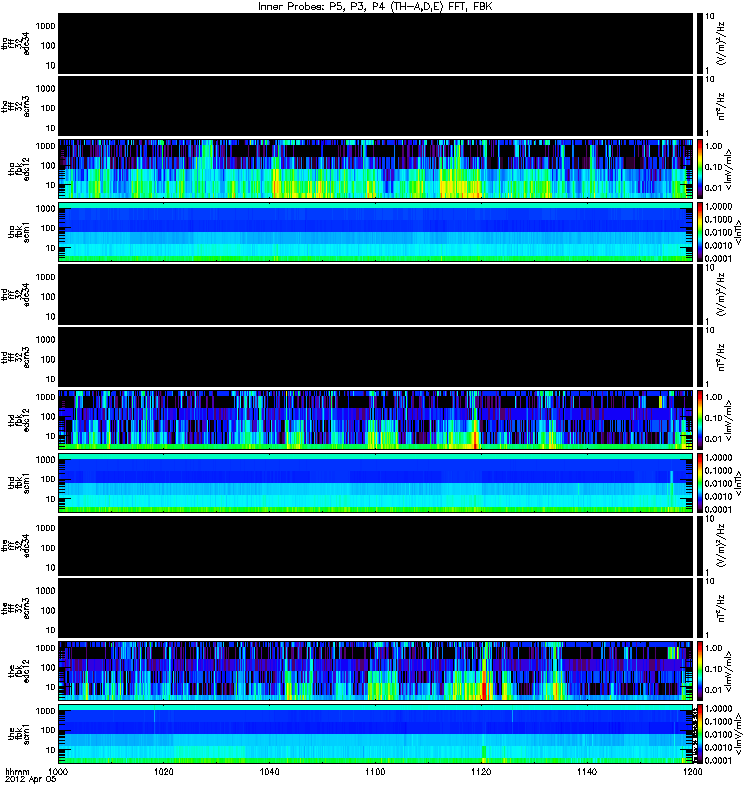Click the "1020" time tick label
This screenshot has width=750, height=800.
pyautogui.click(x=164, y=771)
